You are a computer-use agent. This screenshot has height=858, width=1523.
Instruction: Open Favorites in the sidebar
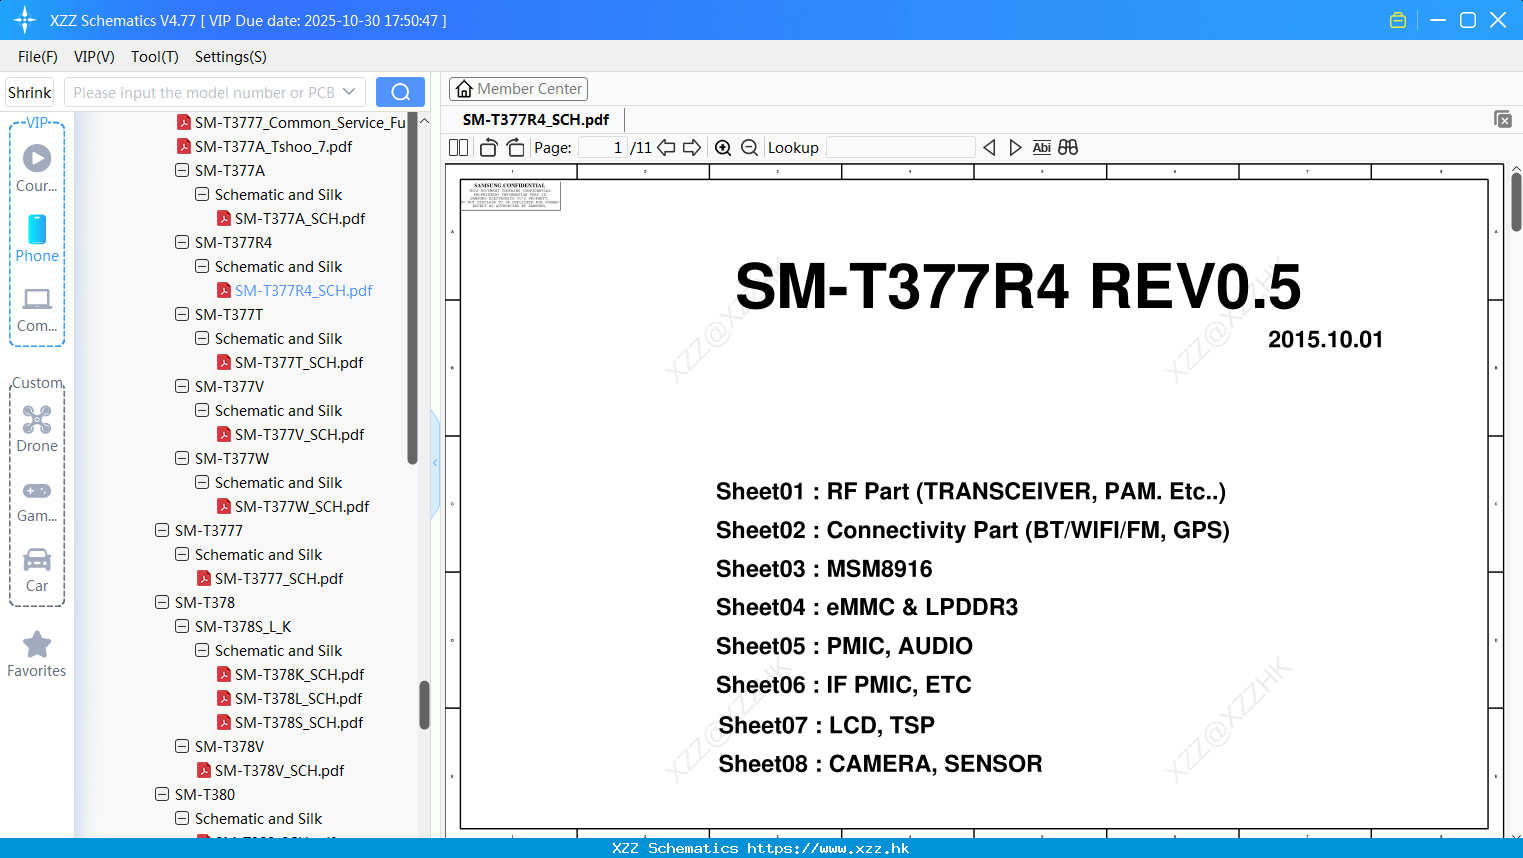coord(37,654)
